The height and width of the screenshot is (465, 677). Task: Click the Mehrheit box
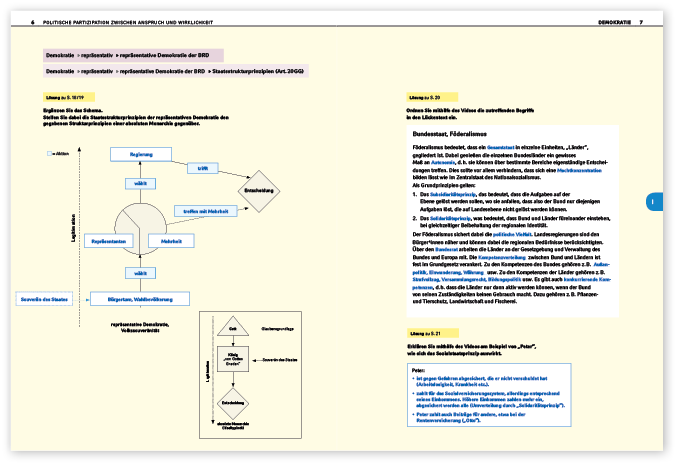pyautogui.click(x=171, y=241)
